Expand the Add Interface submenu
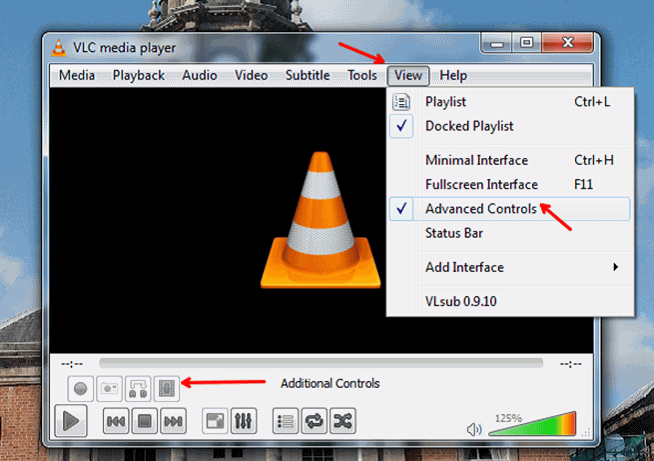654x461 pixels. coord(510,267)
